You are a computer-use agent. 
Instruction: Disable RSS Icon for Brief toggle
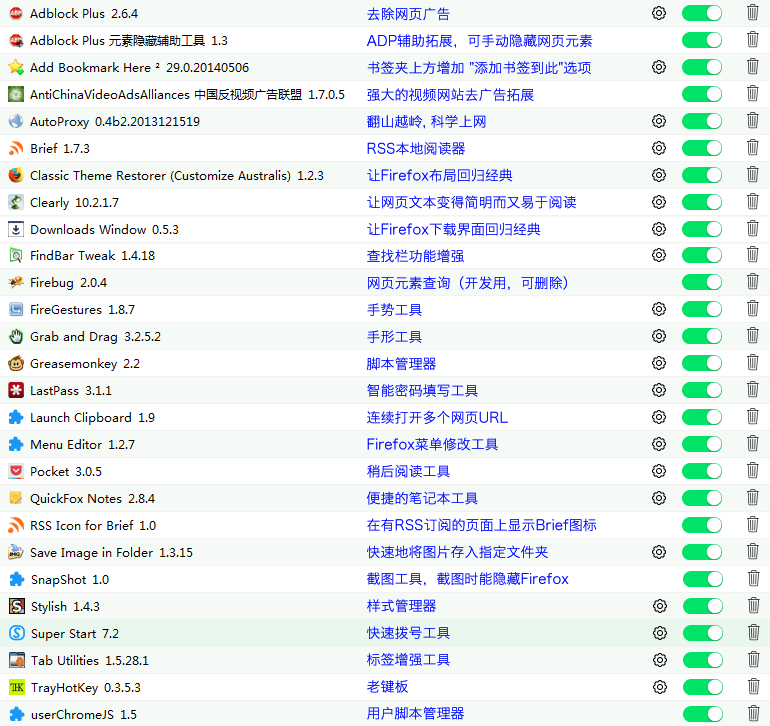(702, 526)
